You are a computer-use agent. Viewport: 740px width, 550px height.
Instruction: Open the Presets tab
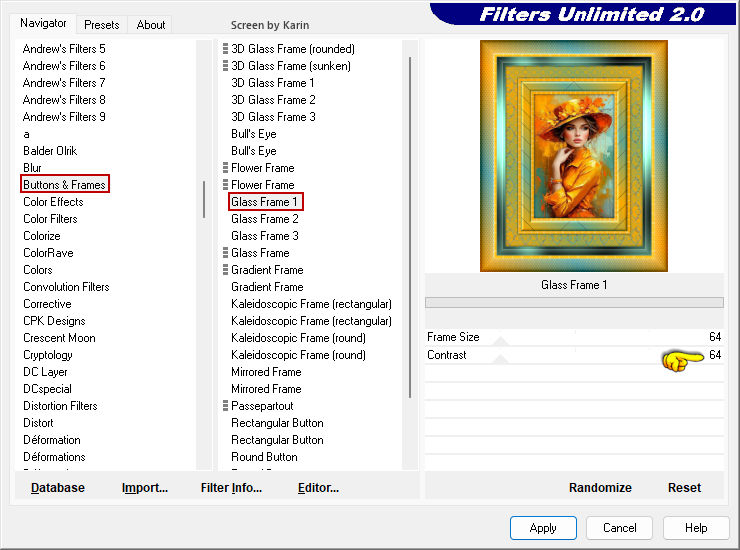[101, 25]
